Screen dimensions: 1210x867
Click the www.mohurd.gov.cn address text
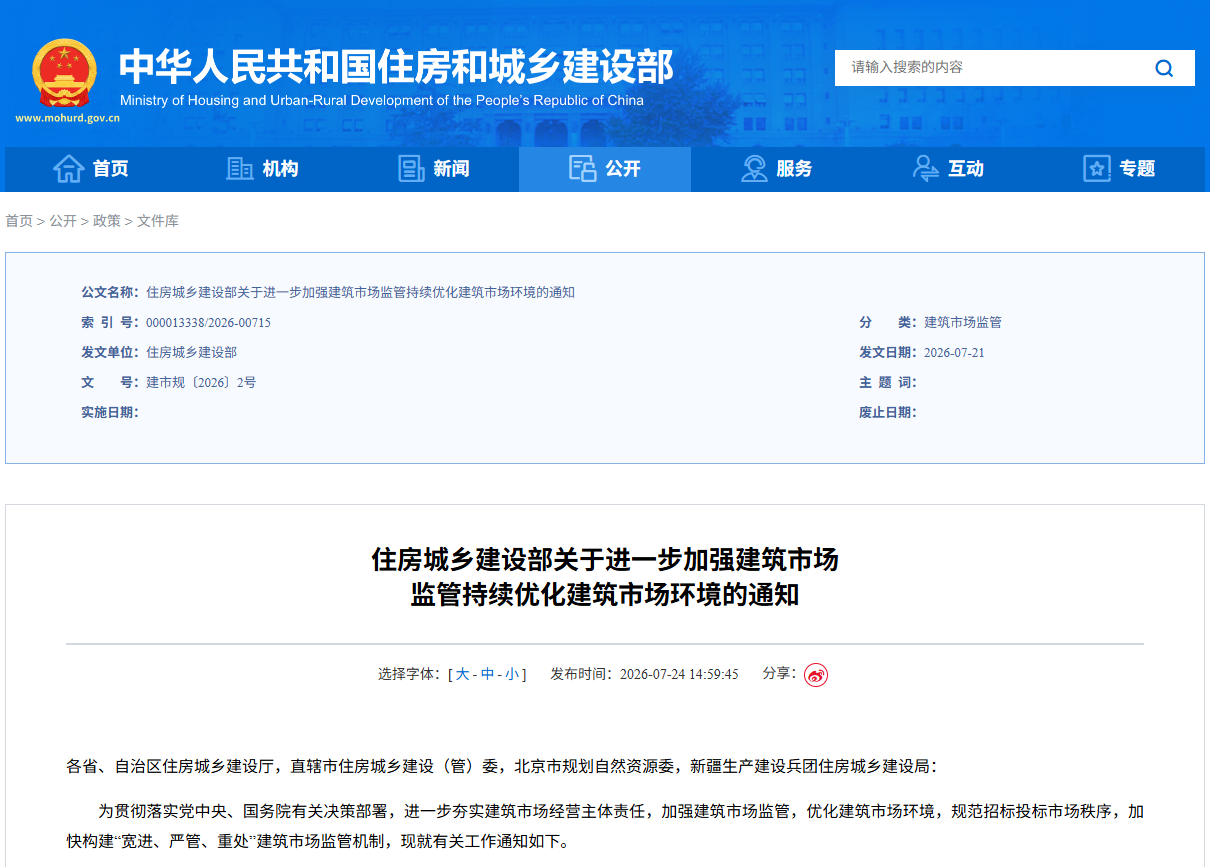[67, 118]
